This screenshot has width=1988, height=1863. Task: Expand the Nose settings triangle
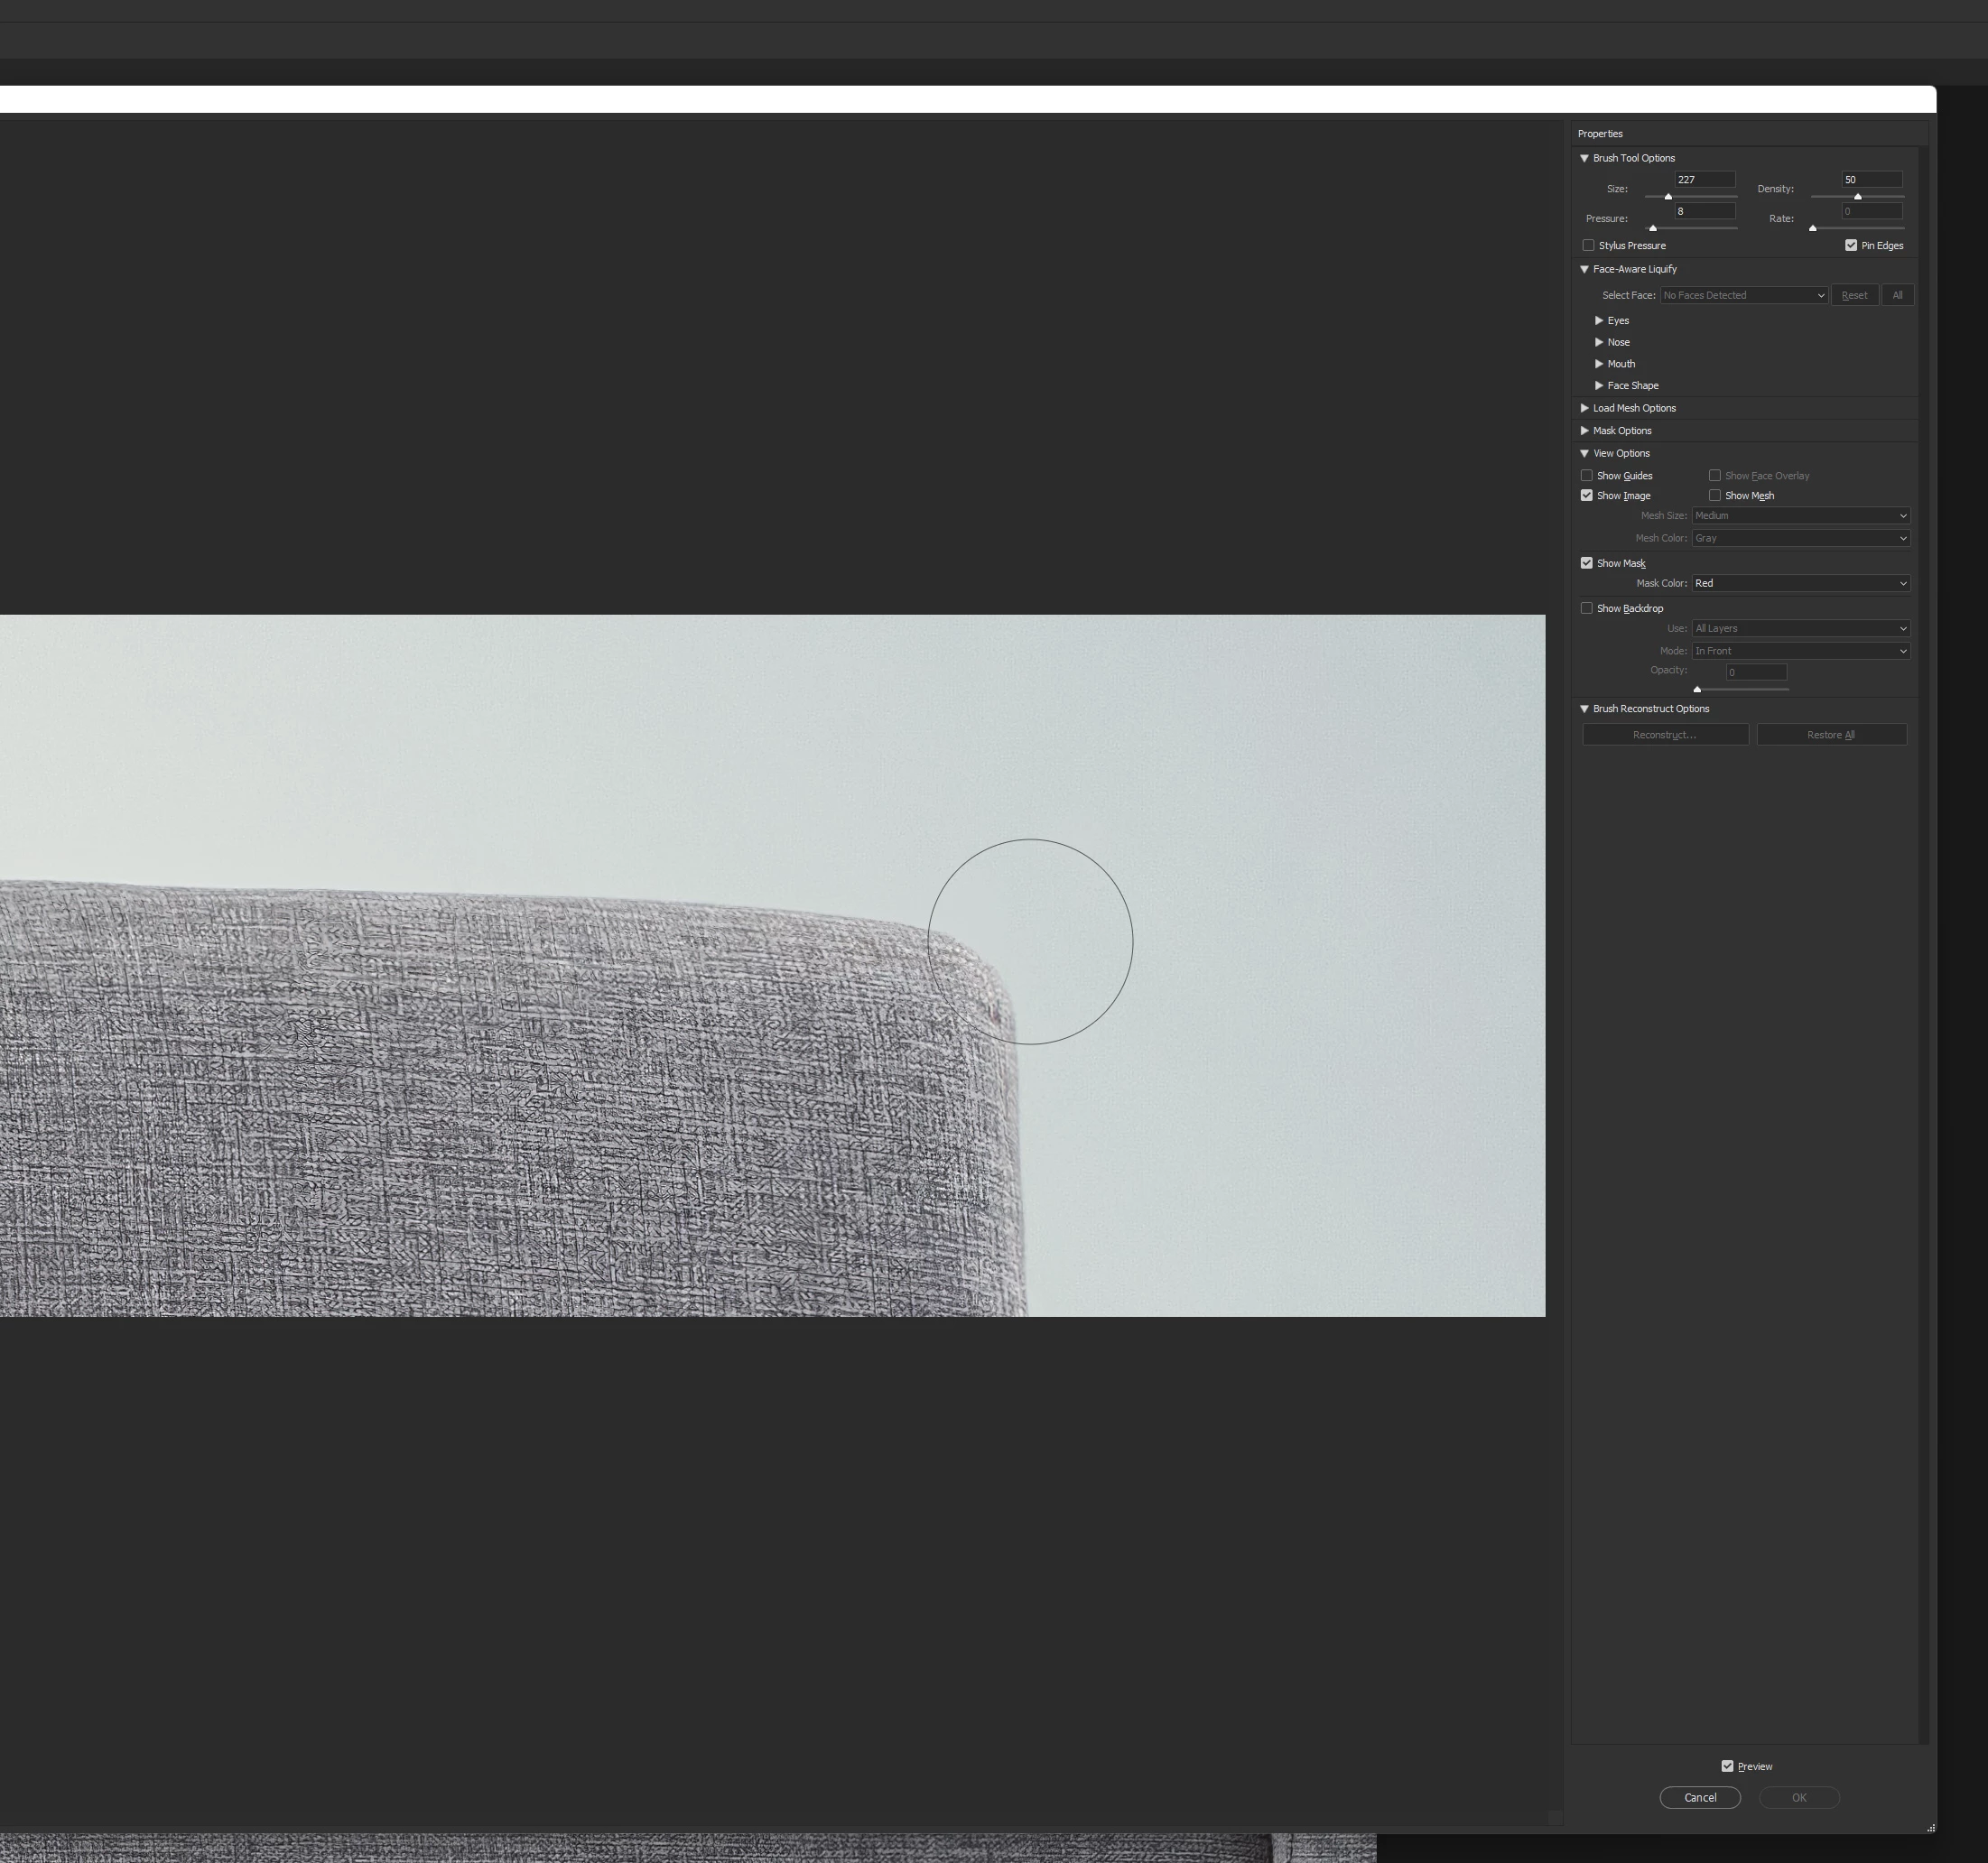[1599, 342]
